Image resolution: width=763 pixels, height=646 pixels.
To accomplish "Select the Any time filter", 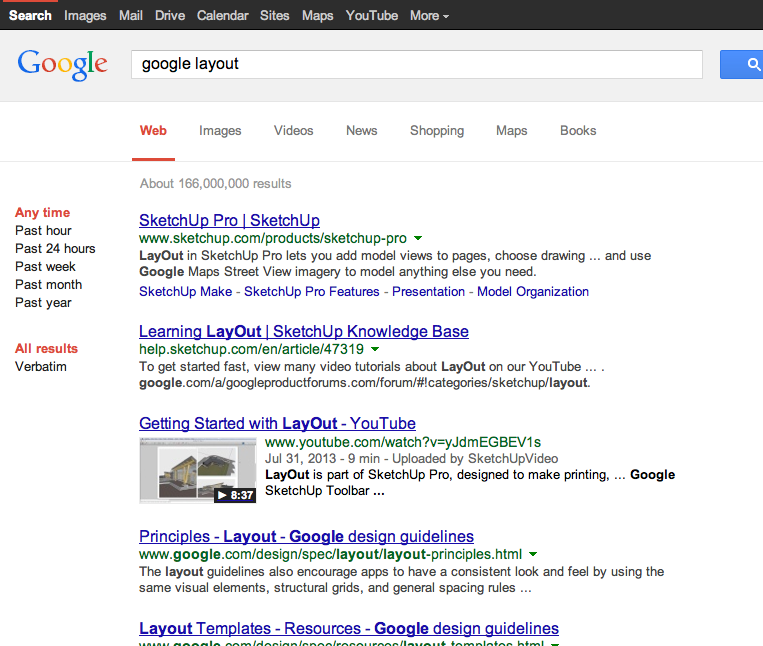I will tap(42, 213).
